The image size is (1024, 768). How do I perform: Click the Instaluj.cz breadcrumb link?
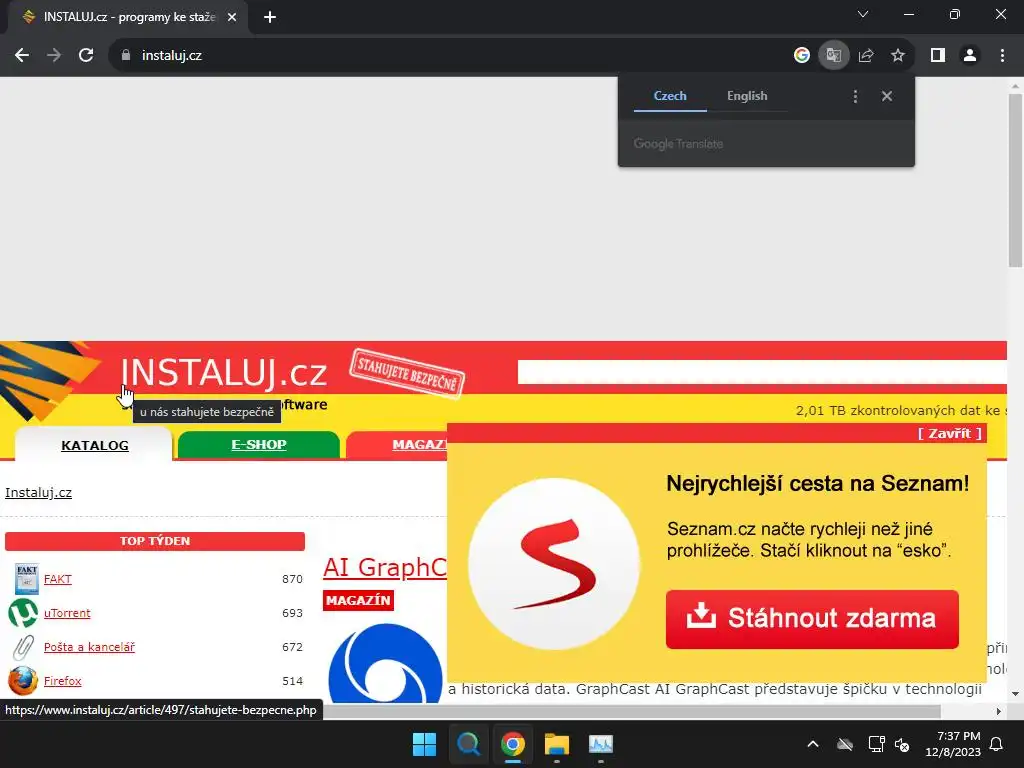[x=39, y=492]
